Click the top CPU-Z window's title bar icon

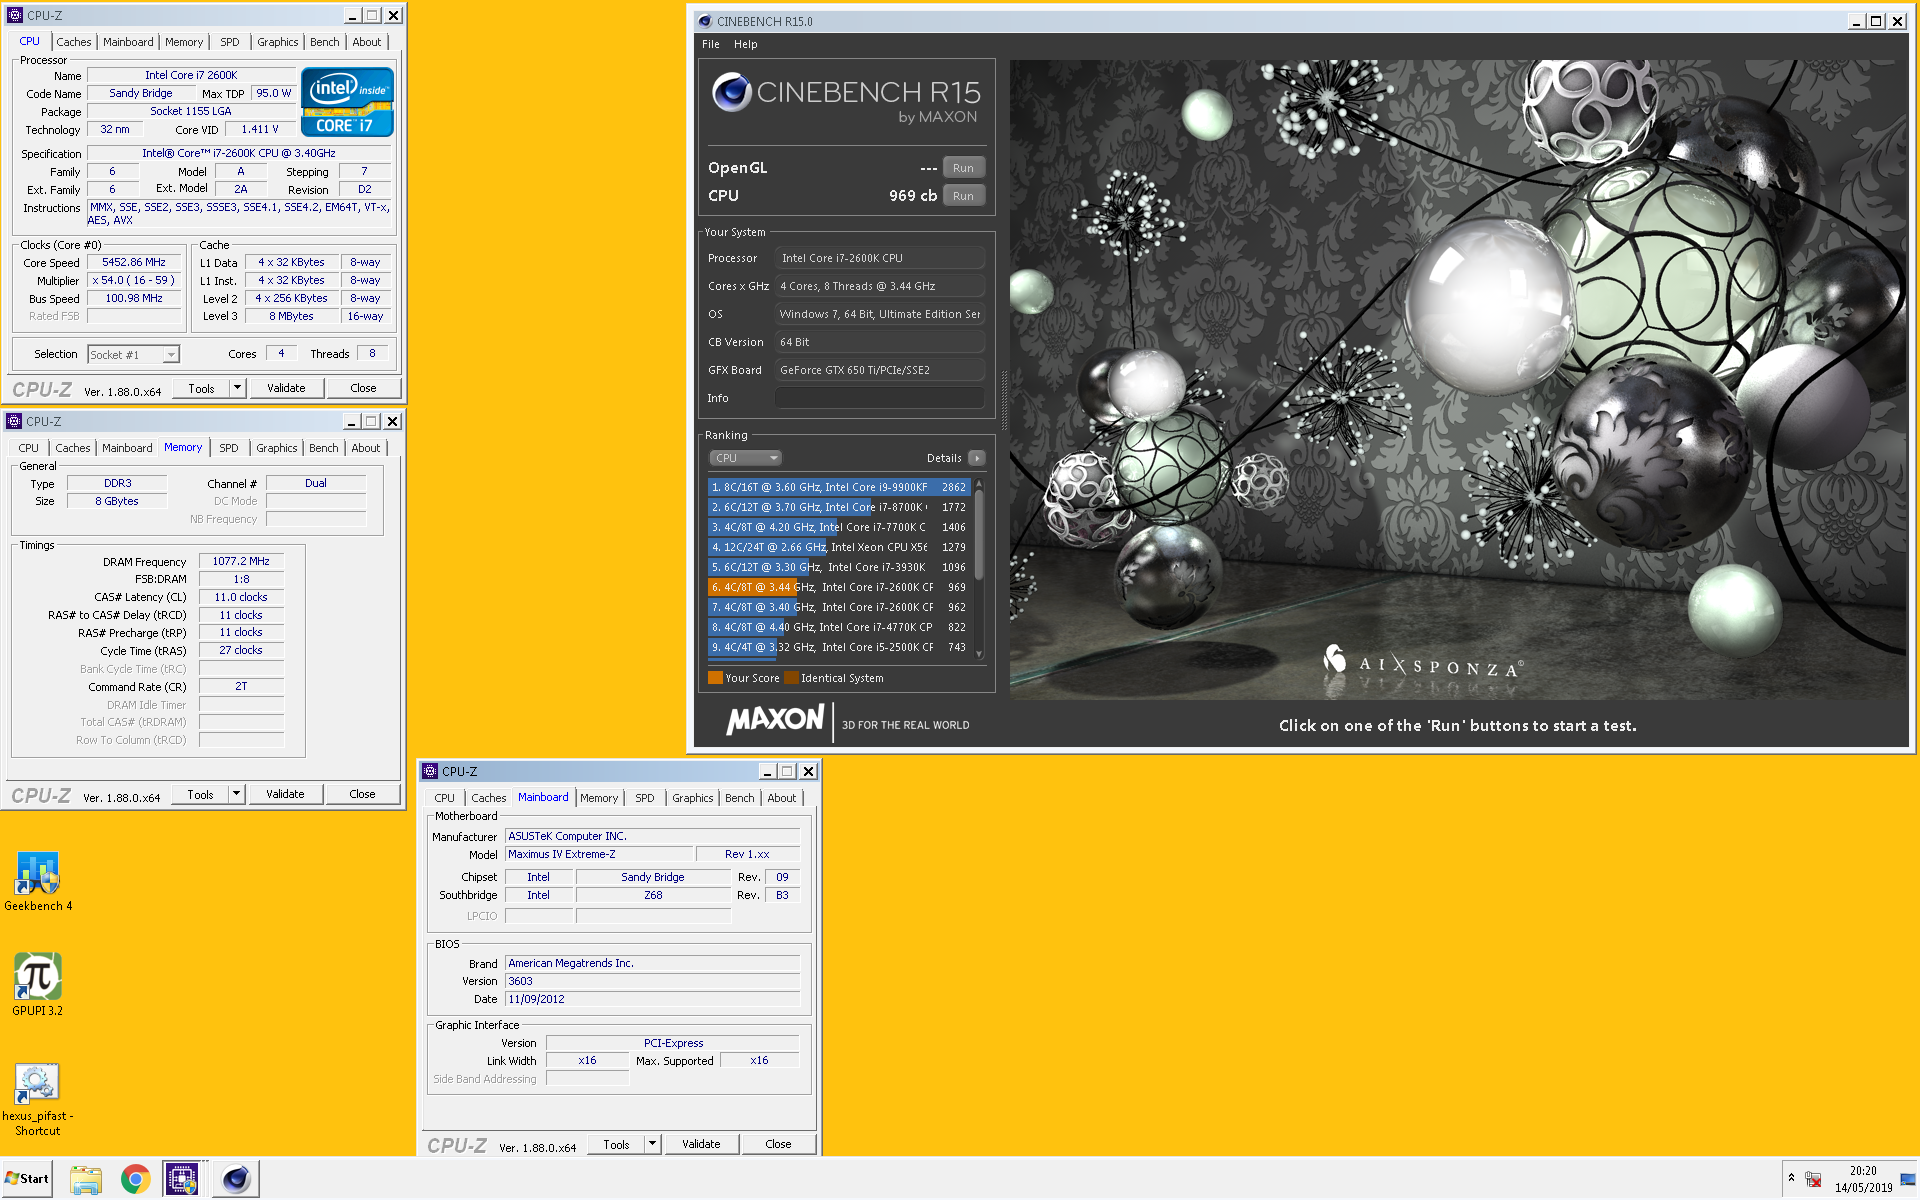[x=15, y=15]
